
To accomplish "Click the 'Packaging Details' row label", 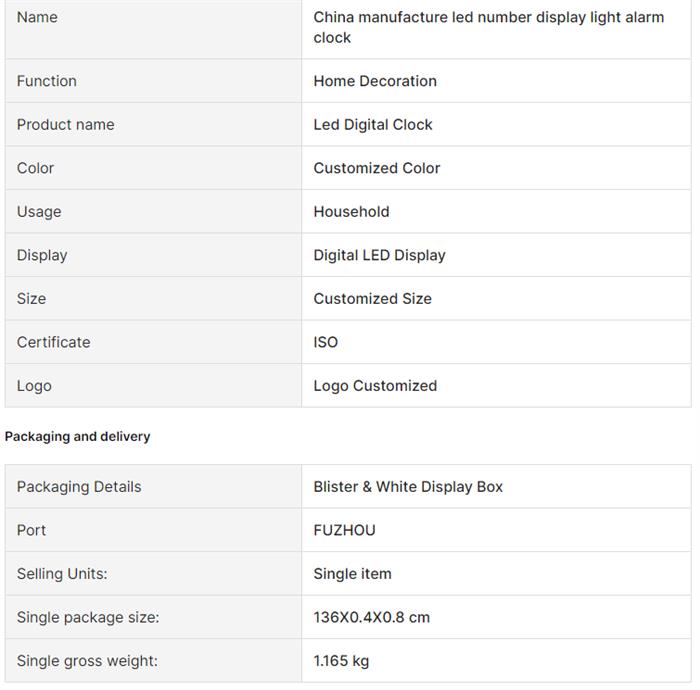I will (x=79, y=487).
